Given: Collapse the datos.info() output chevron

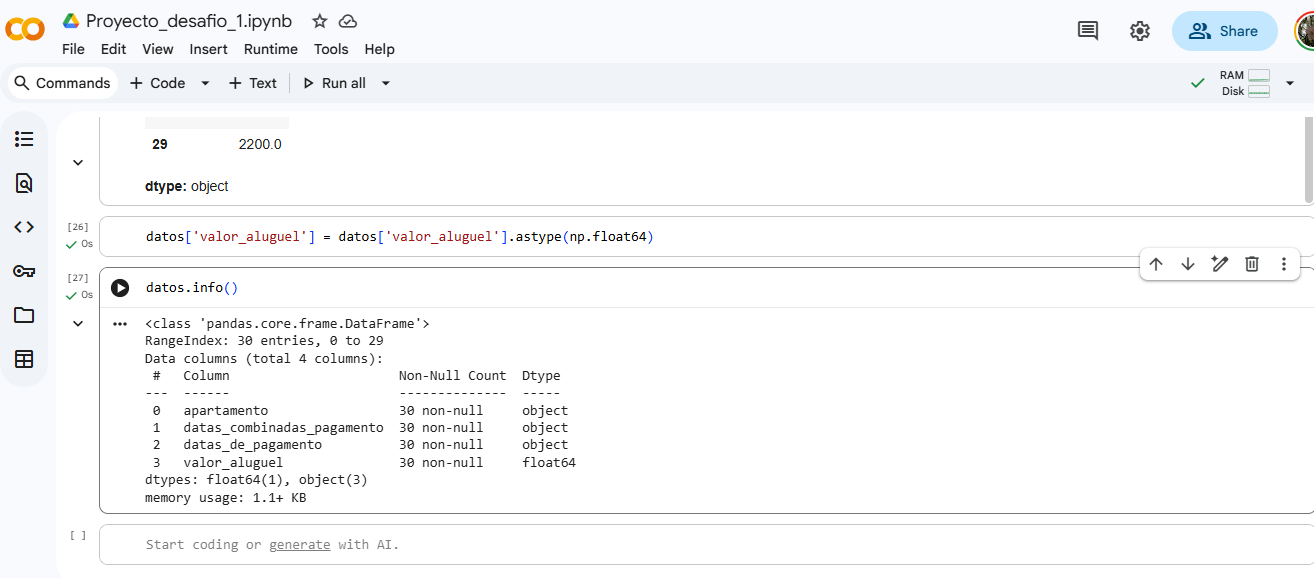Looking at the screenshot, I should pos(78,323).
